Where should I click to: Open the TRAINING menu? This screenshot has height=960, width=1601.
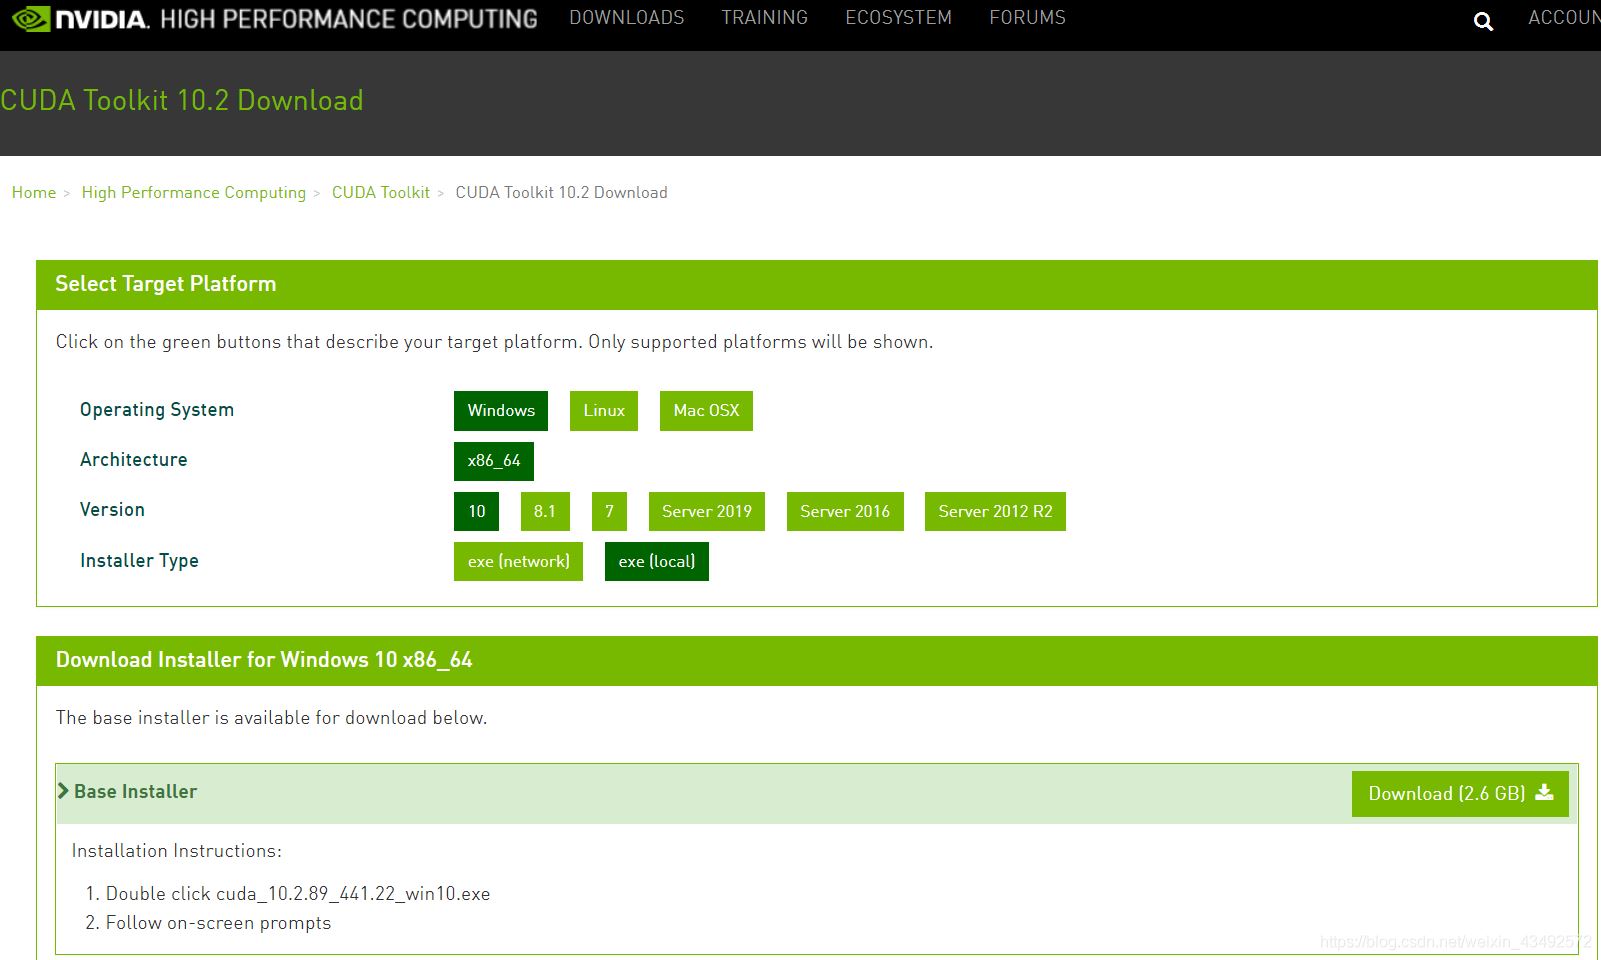(764, 18)
